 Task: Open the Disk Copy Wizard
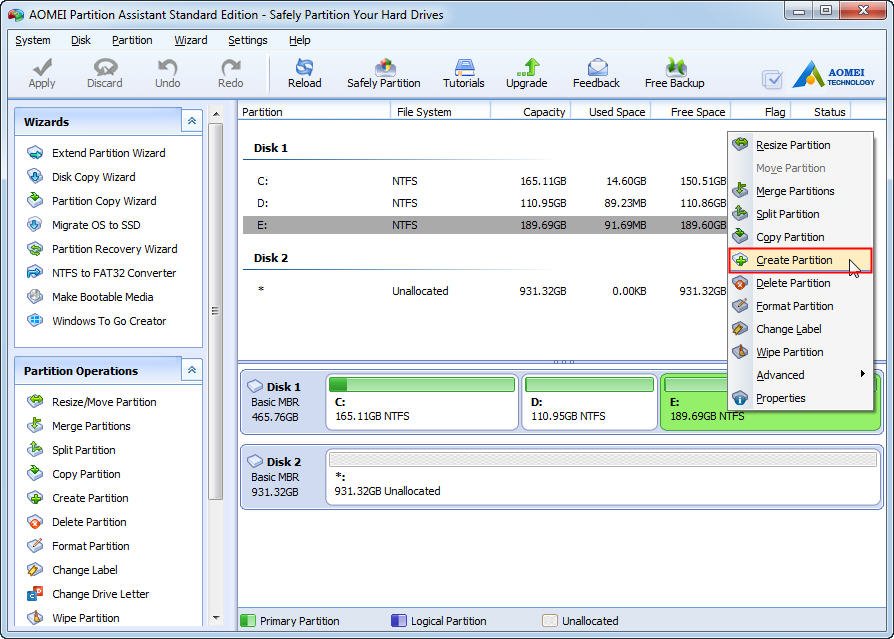coord(82,177)
